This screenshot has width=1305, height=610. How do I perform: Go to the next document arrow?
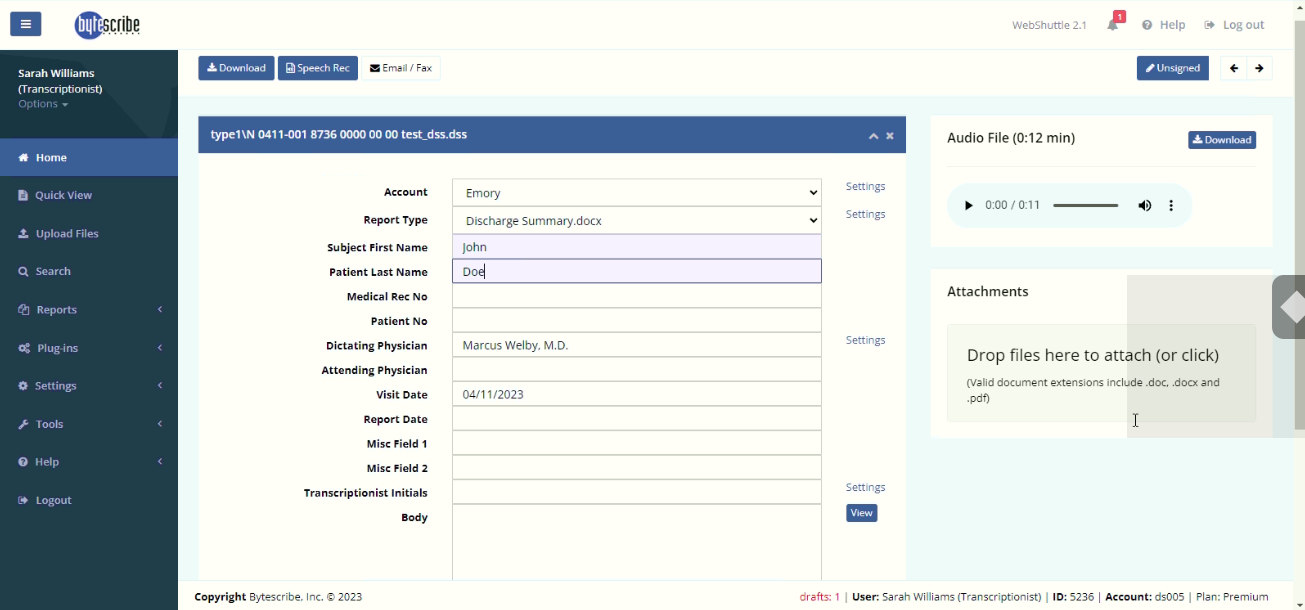(x=1259, y=68)
